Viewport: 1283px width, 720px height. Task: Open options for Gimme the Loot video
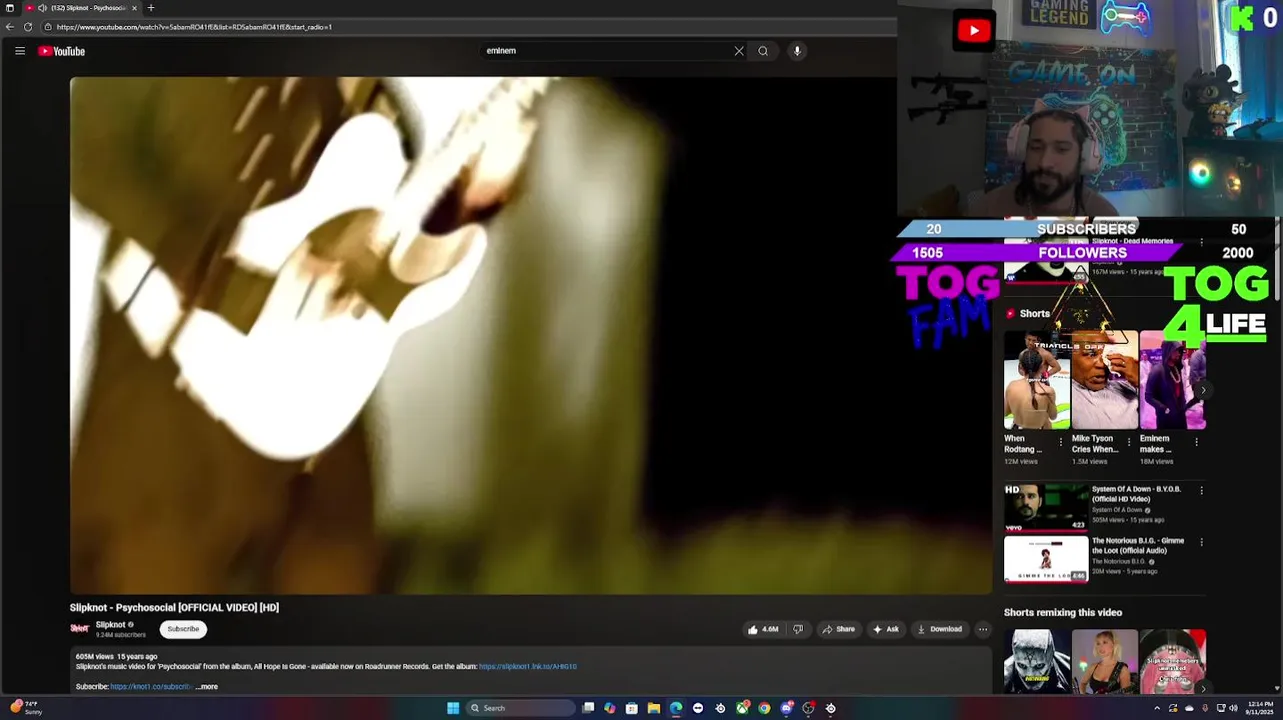[x=1201, y=542]
